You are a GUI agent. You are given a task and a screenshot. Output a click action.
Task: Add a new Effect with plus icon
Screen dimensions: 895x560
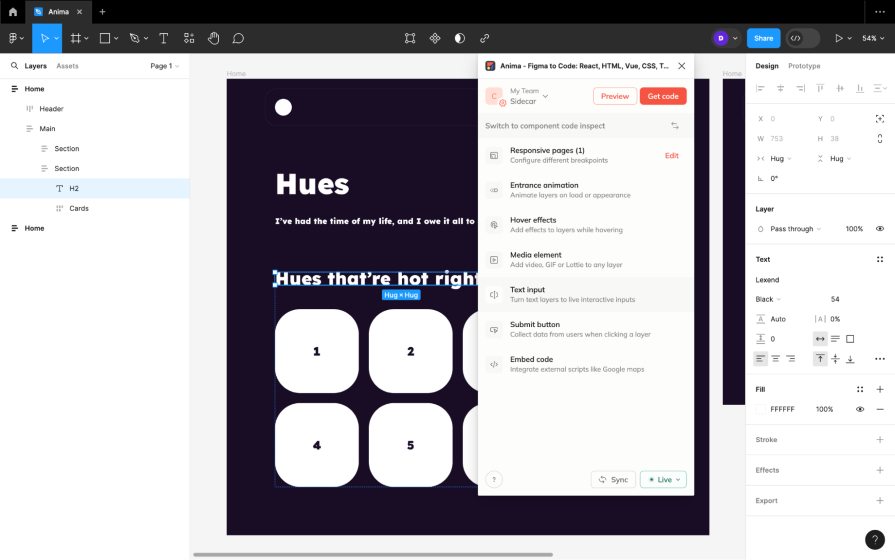pos(880,470)
